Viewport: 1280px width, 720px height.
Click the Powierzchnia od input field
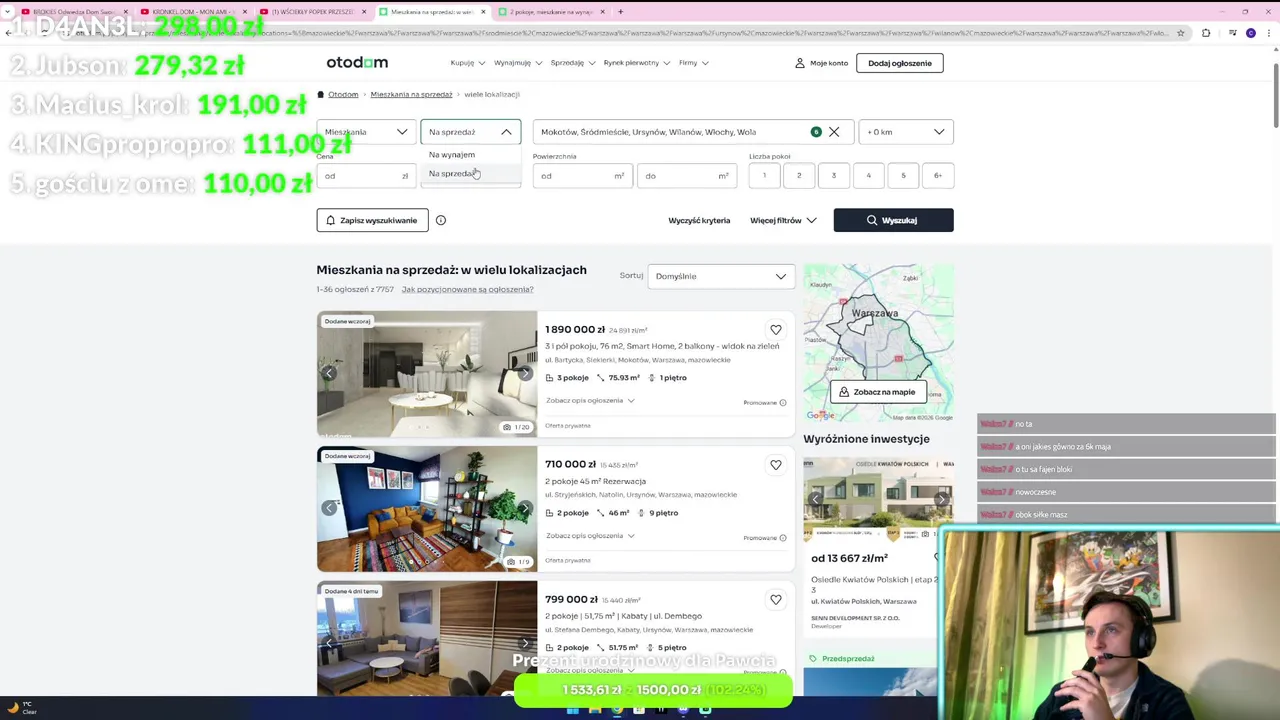pyautogui.click(x=583, y=176)
